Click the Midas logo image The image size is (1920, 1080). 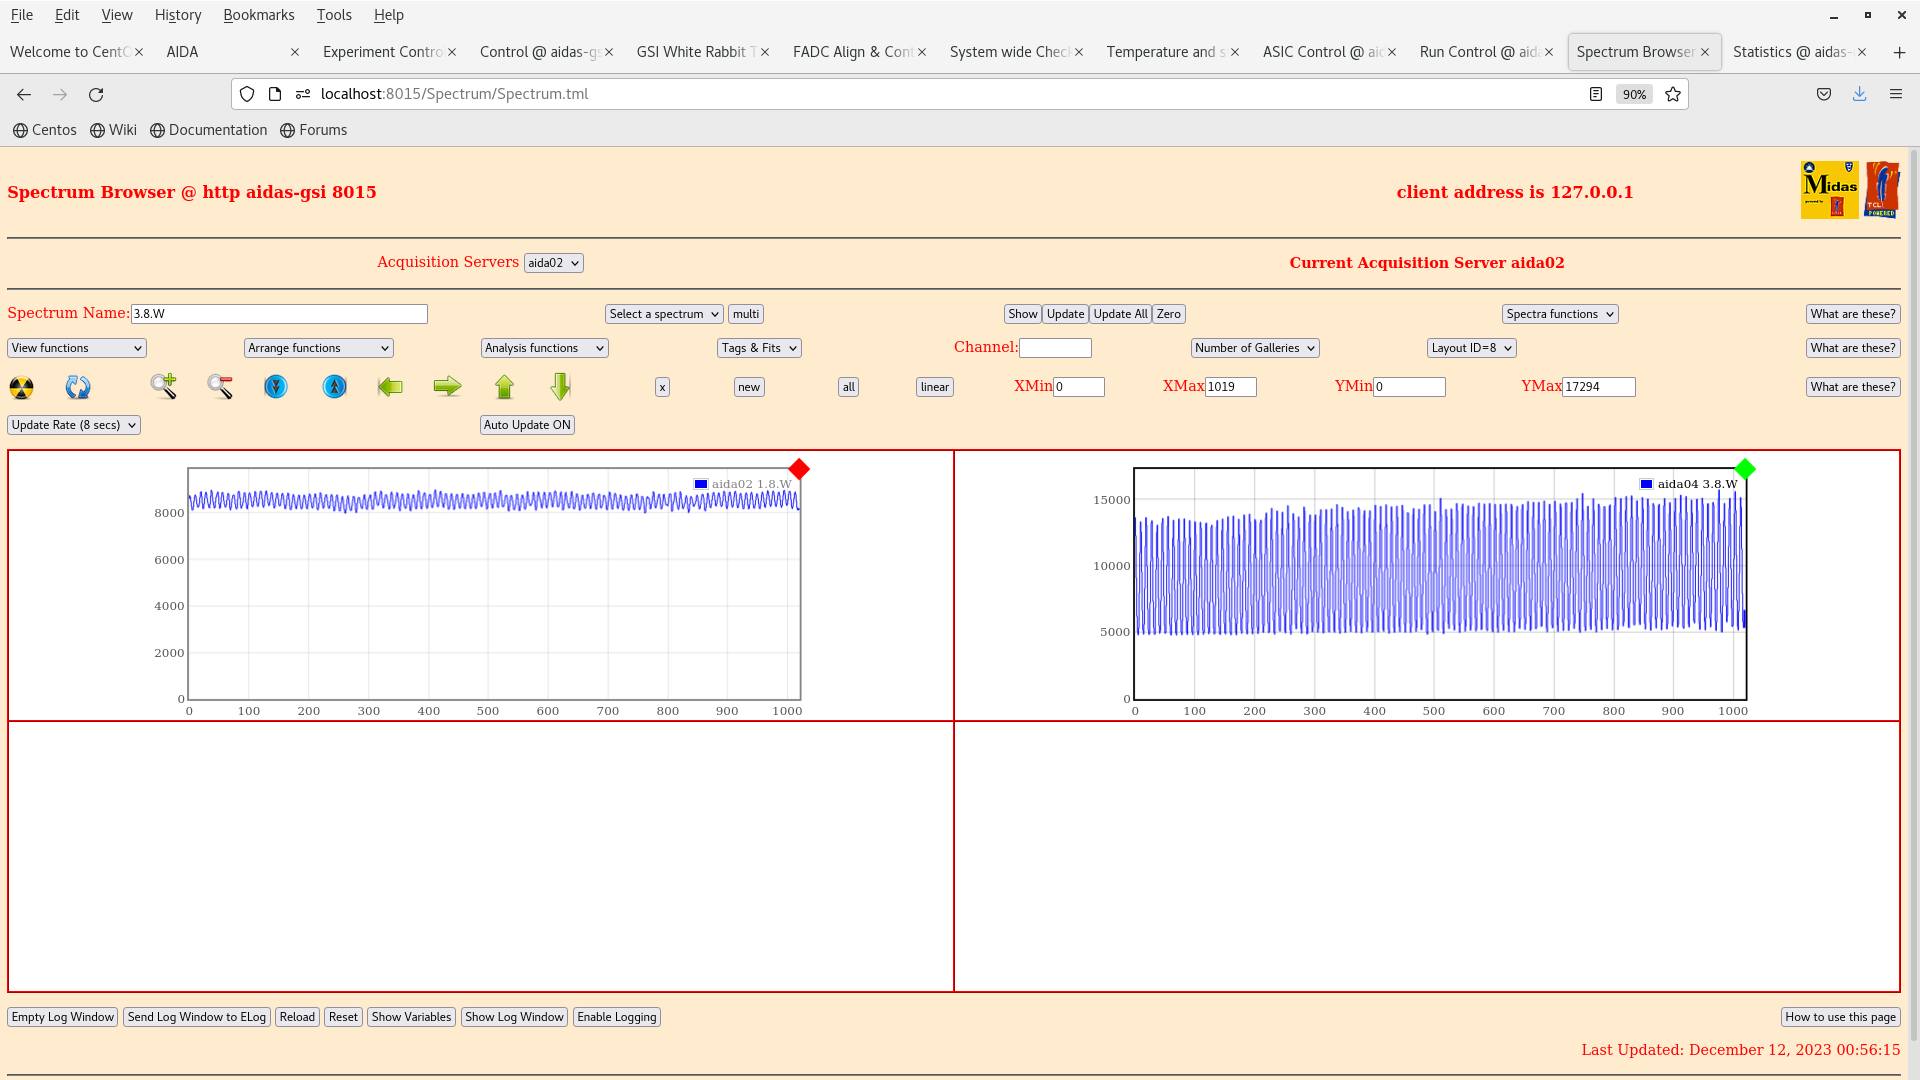click(1829, 189)
